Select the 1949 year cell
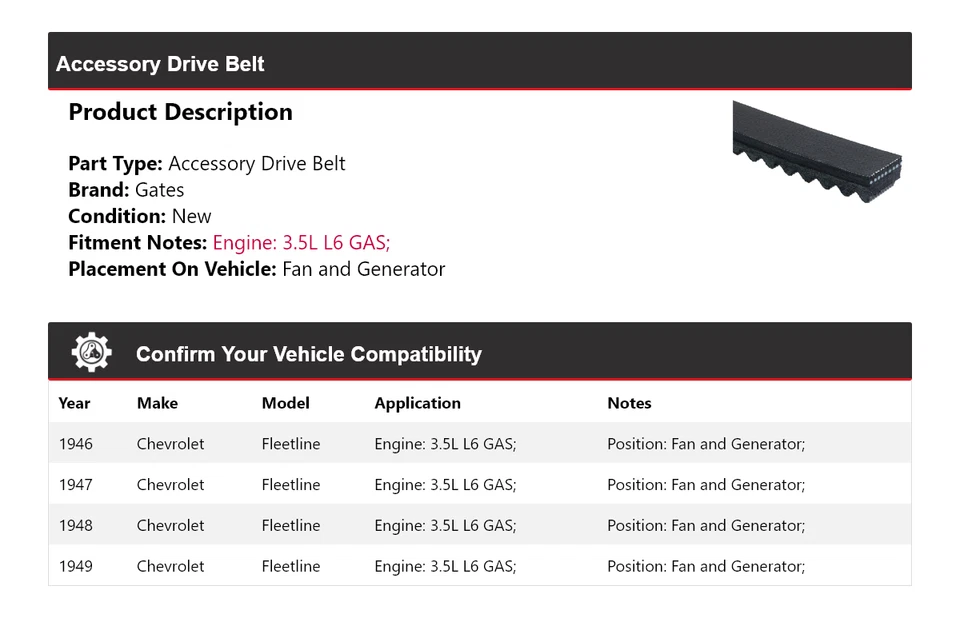960x618 pixels. 75,566
